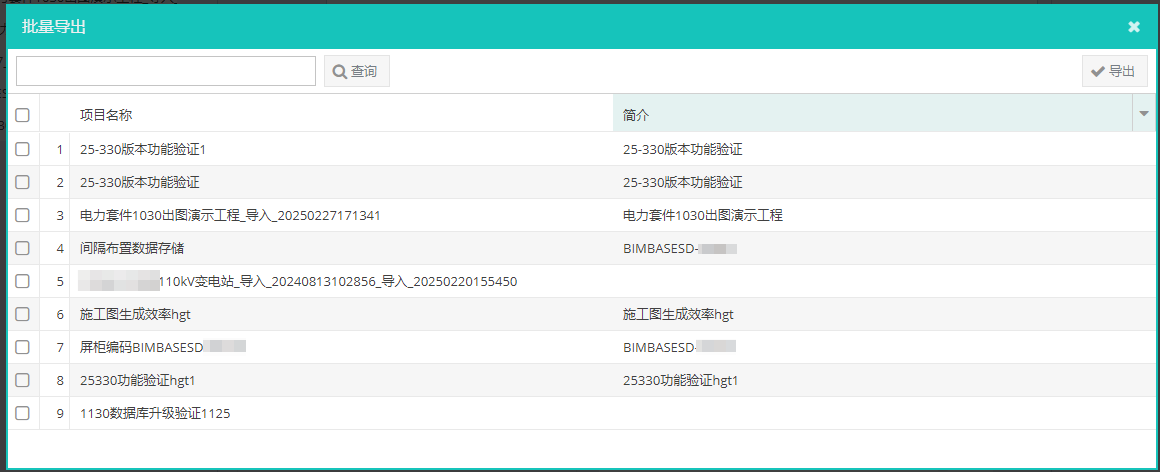1160x472 pixels.
Task: Tick checkbox for 1130数据库升级验证1125
Action: [x=22, y=414]
